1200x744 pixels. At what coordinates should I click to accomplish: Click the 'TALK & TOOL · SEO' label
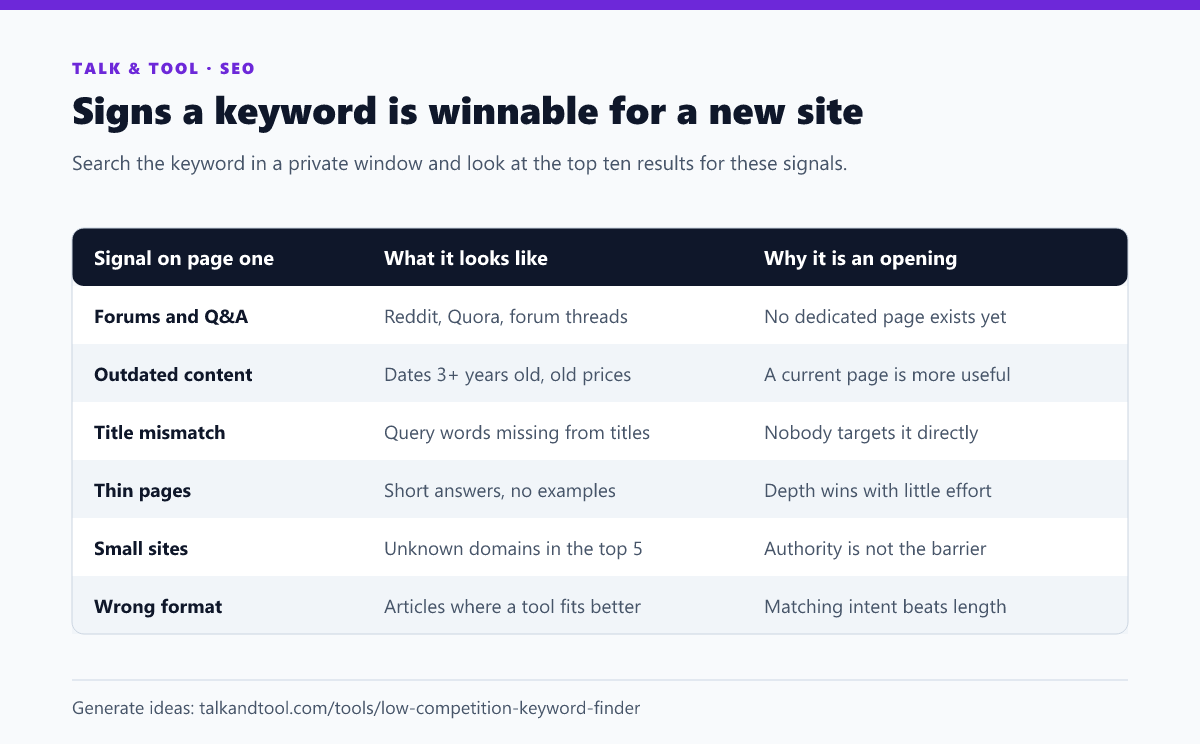[x=163, y=69]
